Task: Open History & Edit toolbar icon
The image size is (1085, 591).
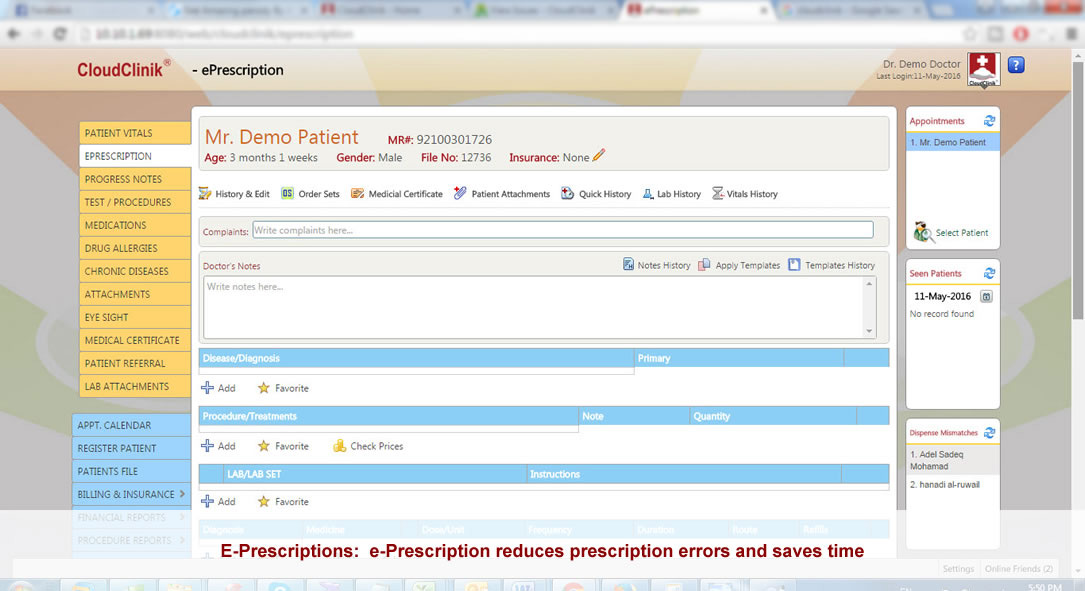Action: pyautogui.click(x=205, y=194)
